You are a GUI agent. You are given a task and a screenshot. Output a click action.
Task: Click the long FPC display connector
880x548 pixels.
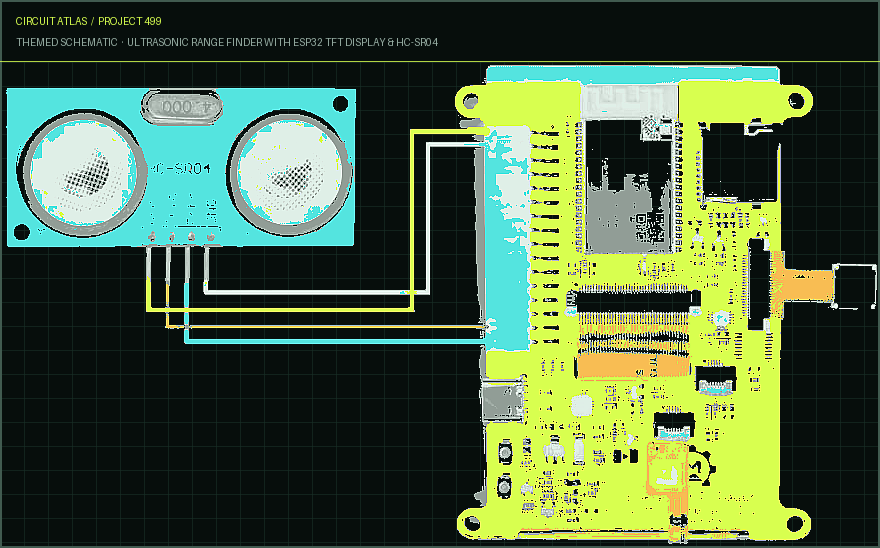click(633, 302)
